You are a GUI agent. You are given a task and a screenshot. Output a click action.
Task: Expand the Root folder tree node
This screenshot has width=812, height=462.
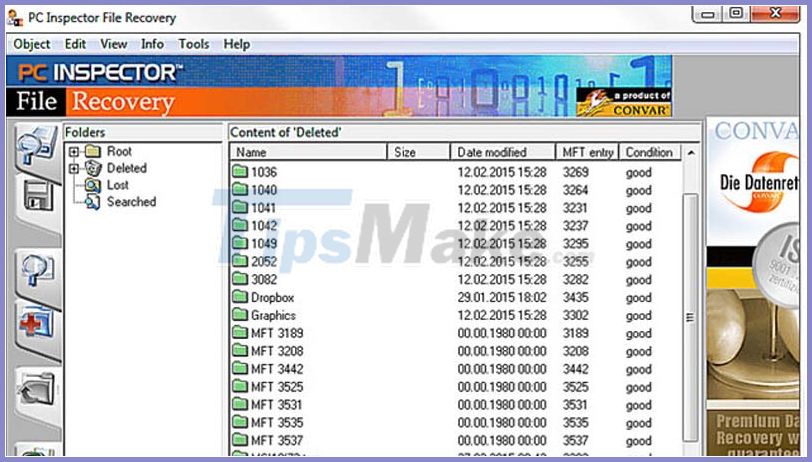pyautogui.click(x=74, y=152)
